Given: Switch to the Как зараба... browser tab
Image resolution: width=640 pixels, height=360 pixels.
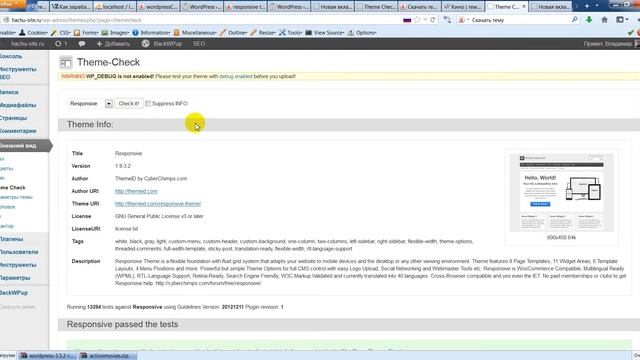Looking at the screenshot, I should (x=71, y=7).
